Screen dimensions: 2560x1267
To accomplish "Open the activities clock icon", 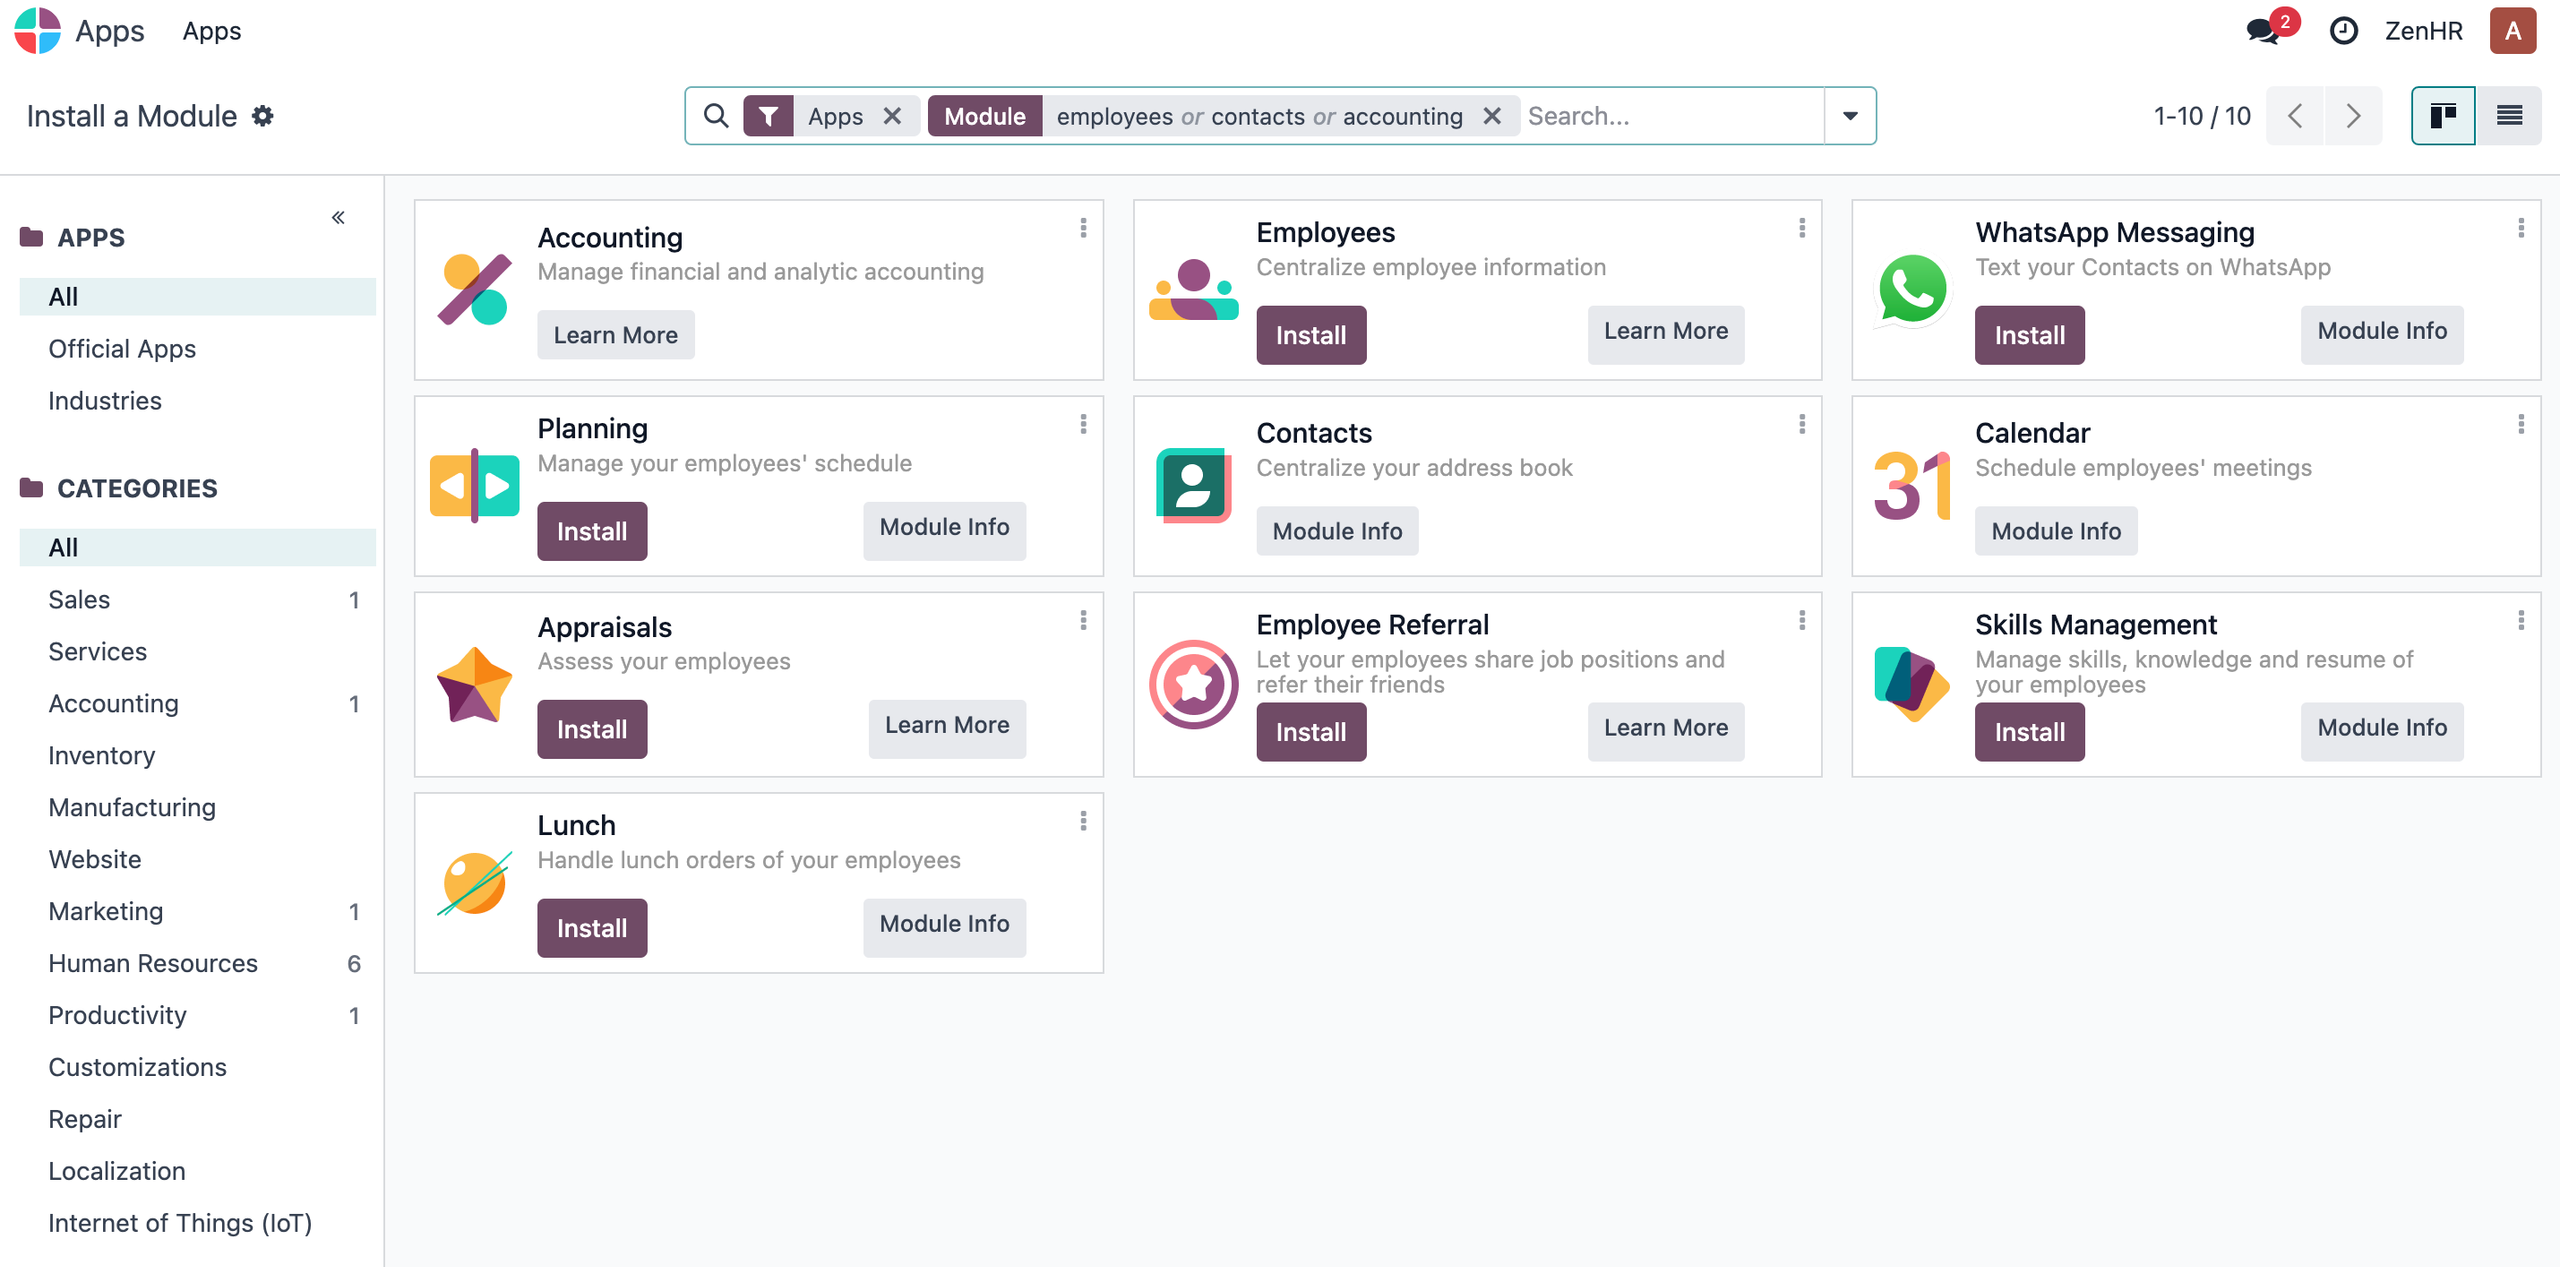I will pos(2343,31).
